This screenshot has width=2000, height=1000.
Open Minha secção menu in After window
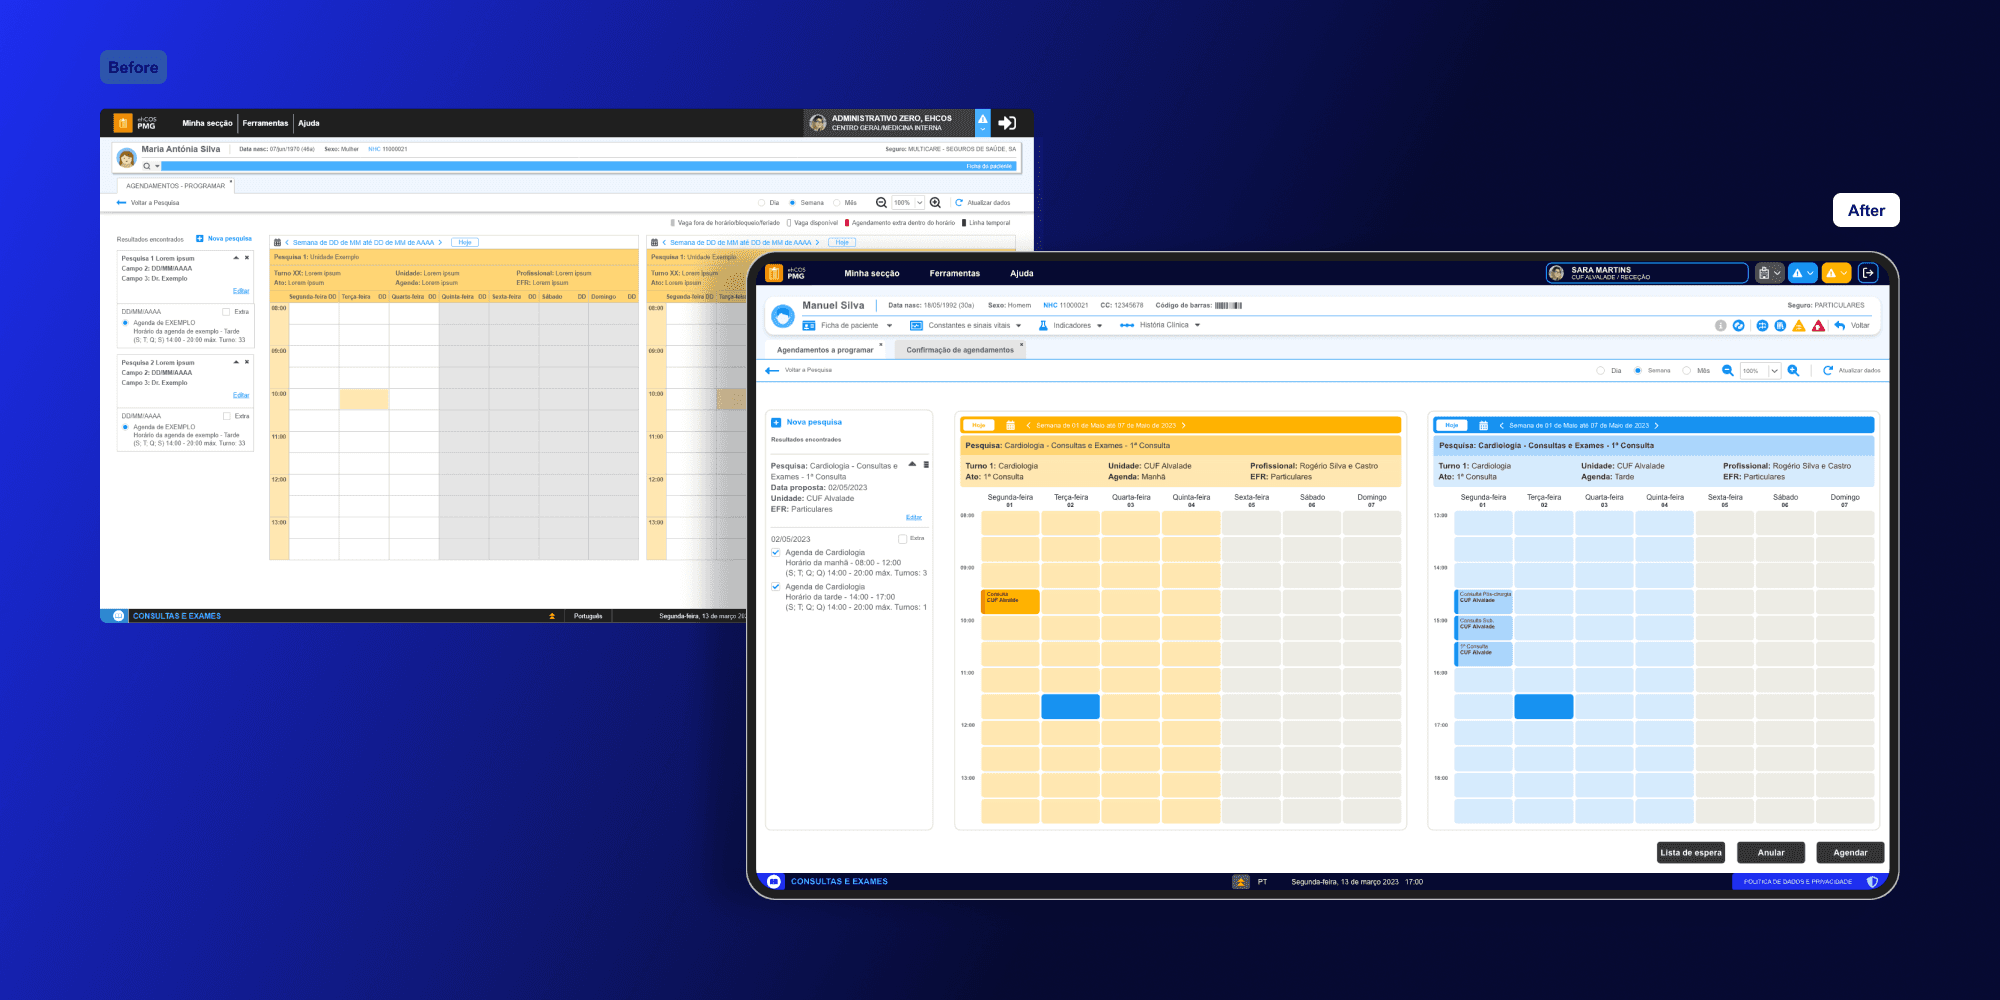tap(871, 273)
